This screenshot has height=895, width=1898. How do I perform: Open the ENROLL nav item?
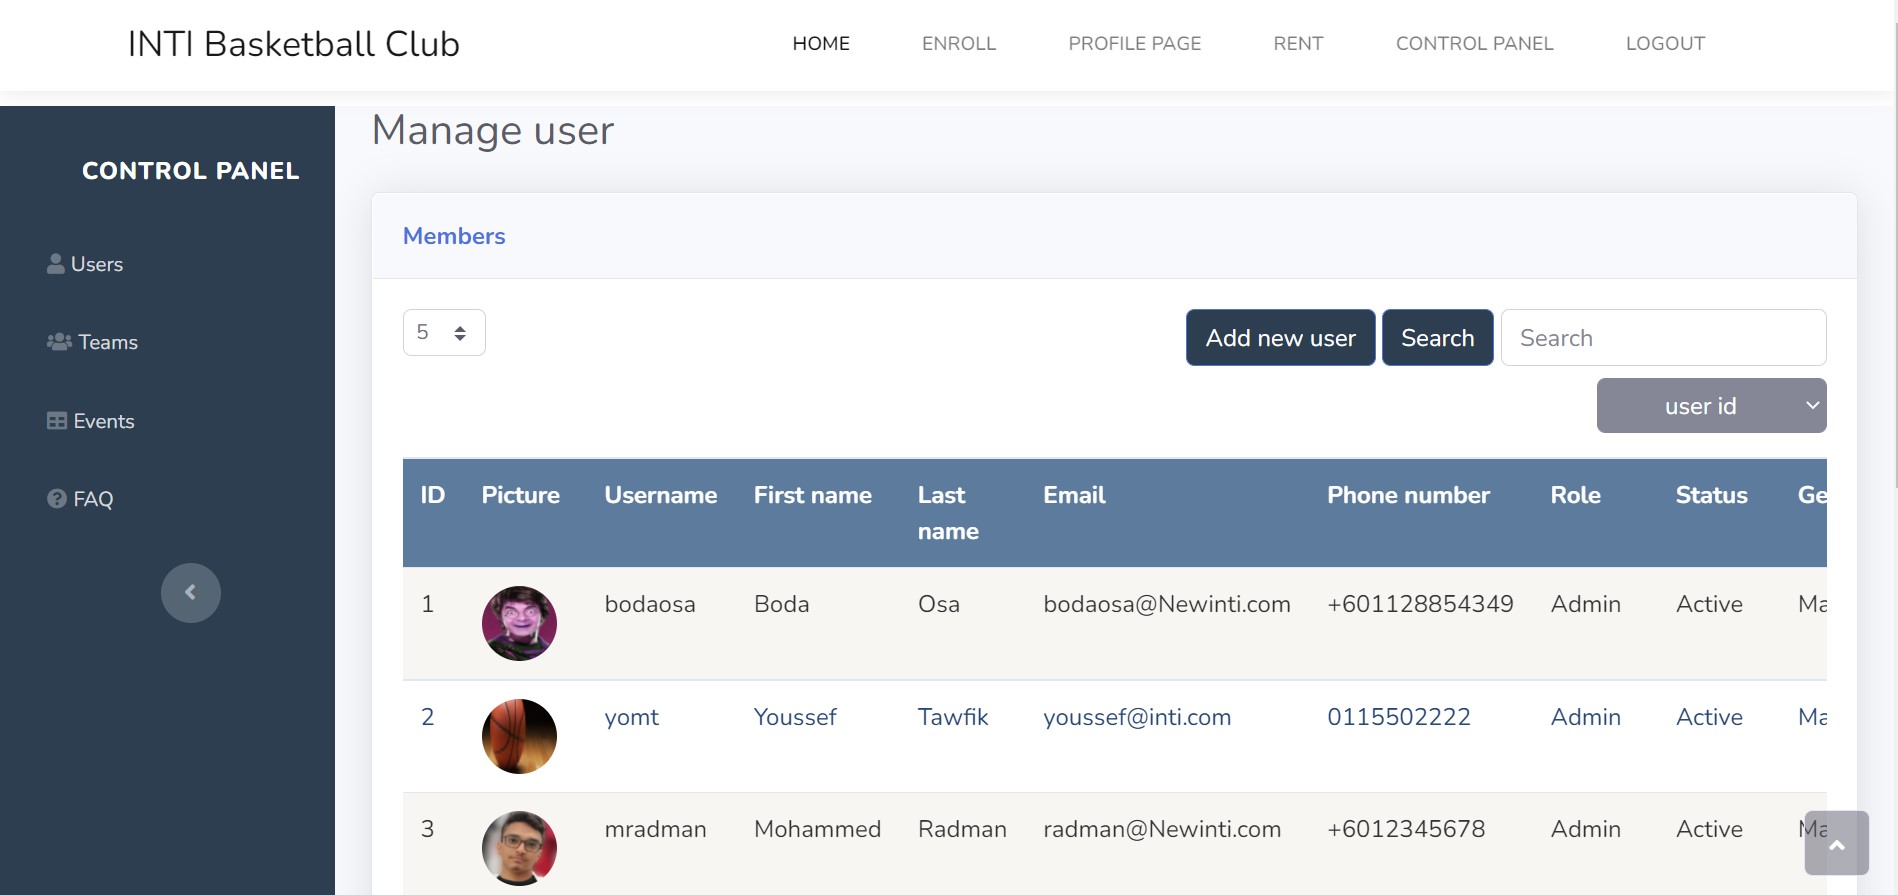pyautogui.click(x=959, y=44)
